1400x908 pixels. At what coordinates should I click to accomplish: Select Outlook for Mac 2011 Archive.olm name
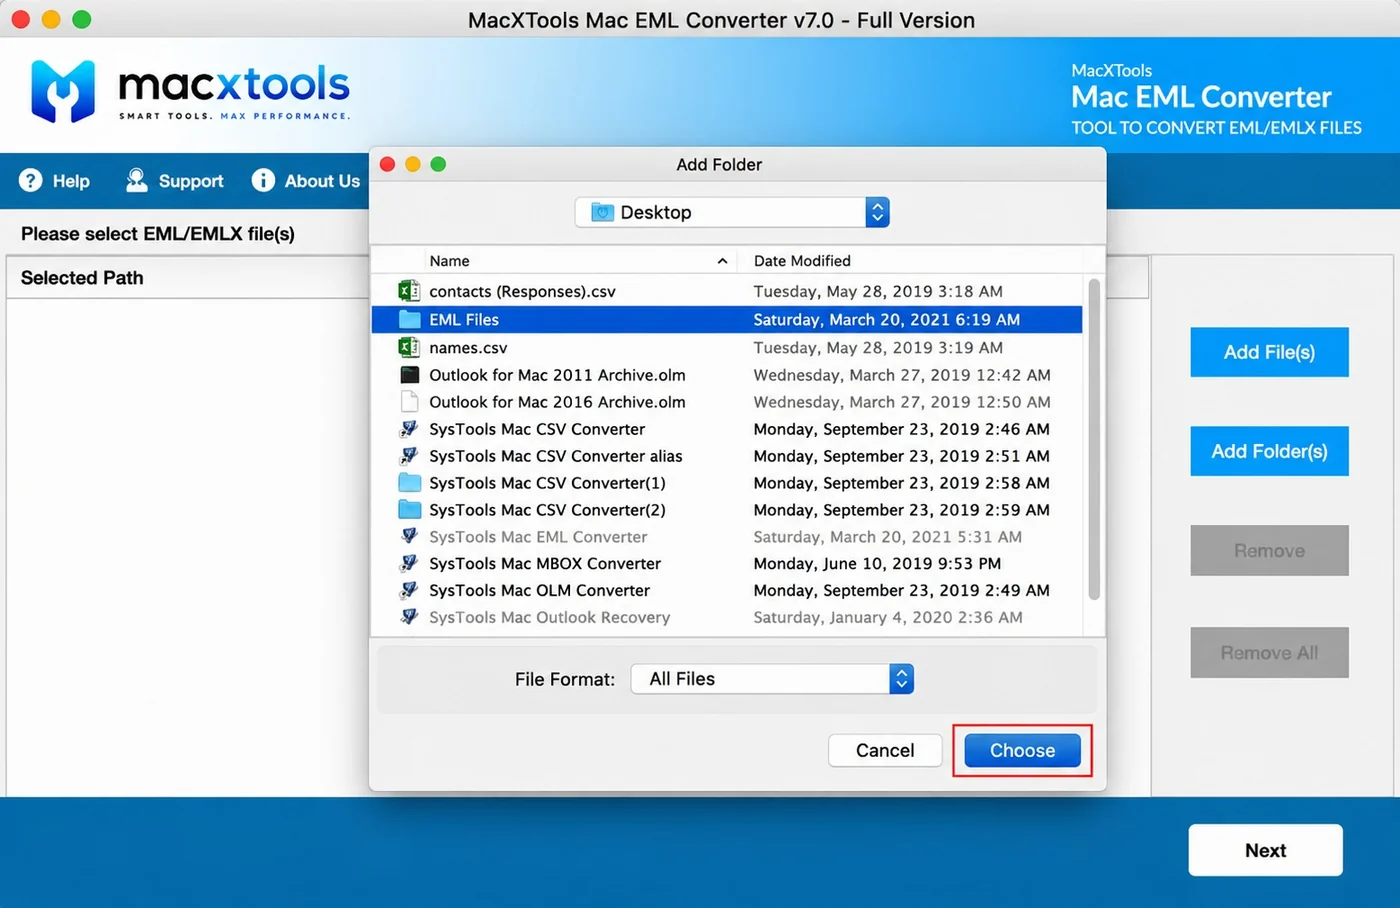pos(557,375)
